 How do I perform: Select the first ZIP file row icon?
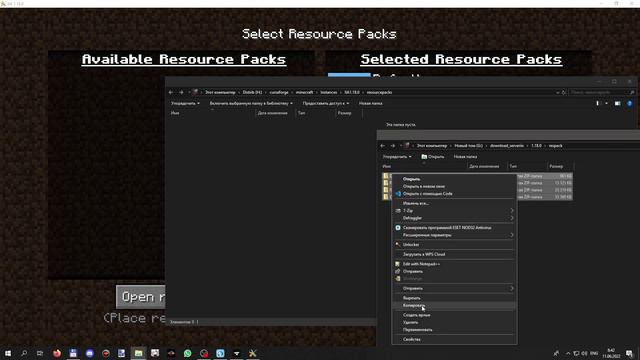[x=386, y=176]
